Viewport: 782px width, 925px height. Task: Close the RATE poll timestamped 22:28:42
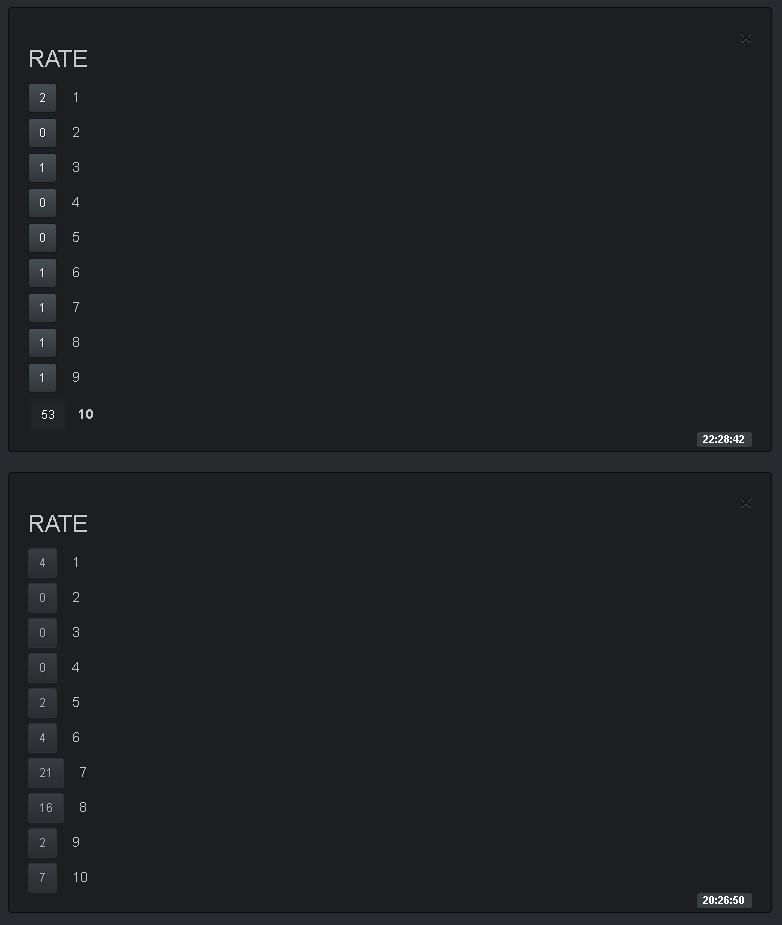(745, 39)
